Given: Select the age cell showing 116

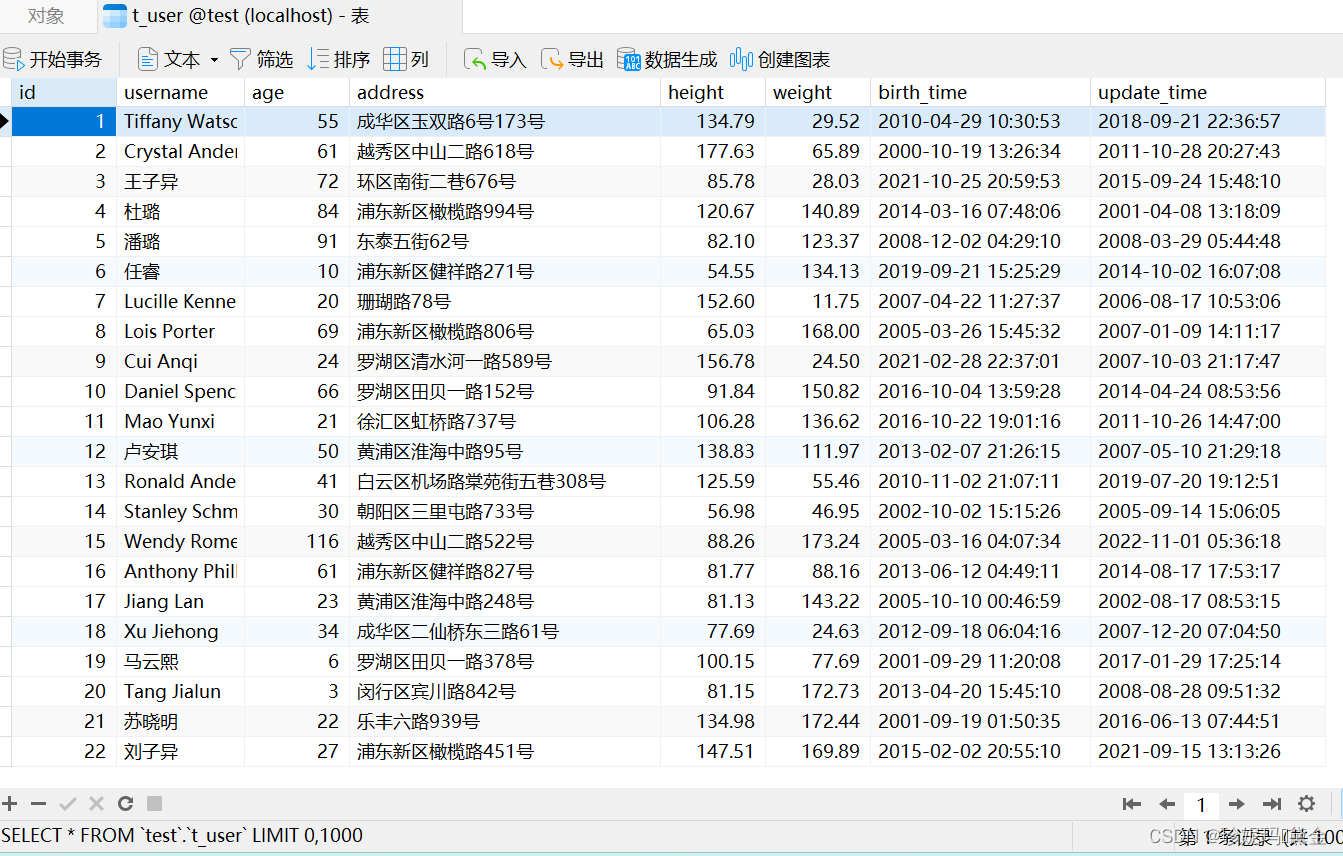Looking at the screenshot, I should click(297, 541).
